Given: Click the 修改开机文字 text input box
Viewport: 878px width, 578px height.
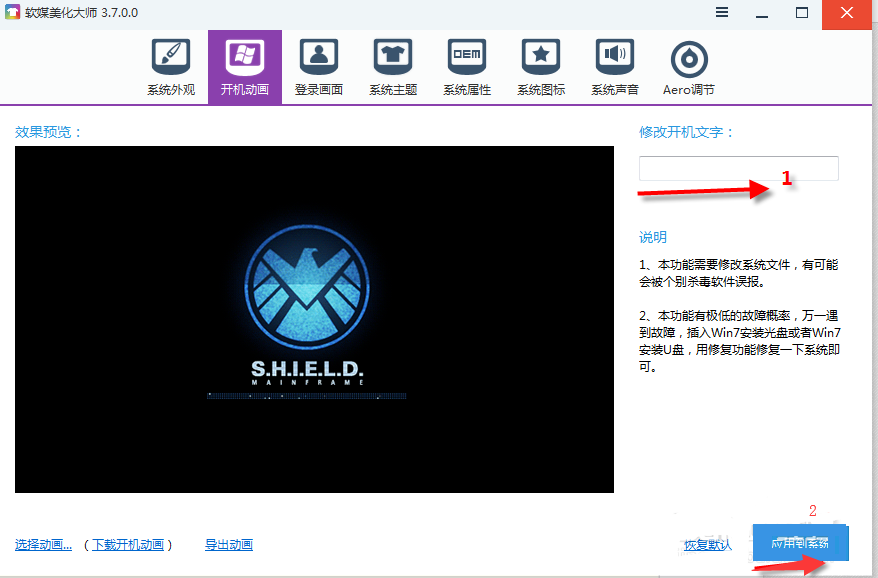Looking at the screenshot, I should tap(738, 169).
